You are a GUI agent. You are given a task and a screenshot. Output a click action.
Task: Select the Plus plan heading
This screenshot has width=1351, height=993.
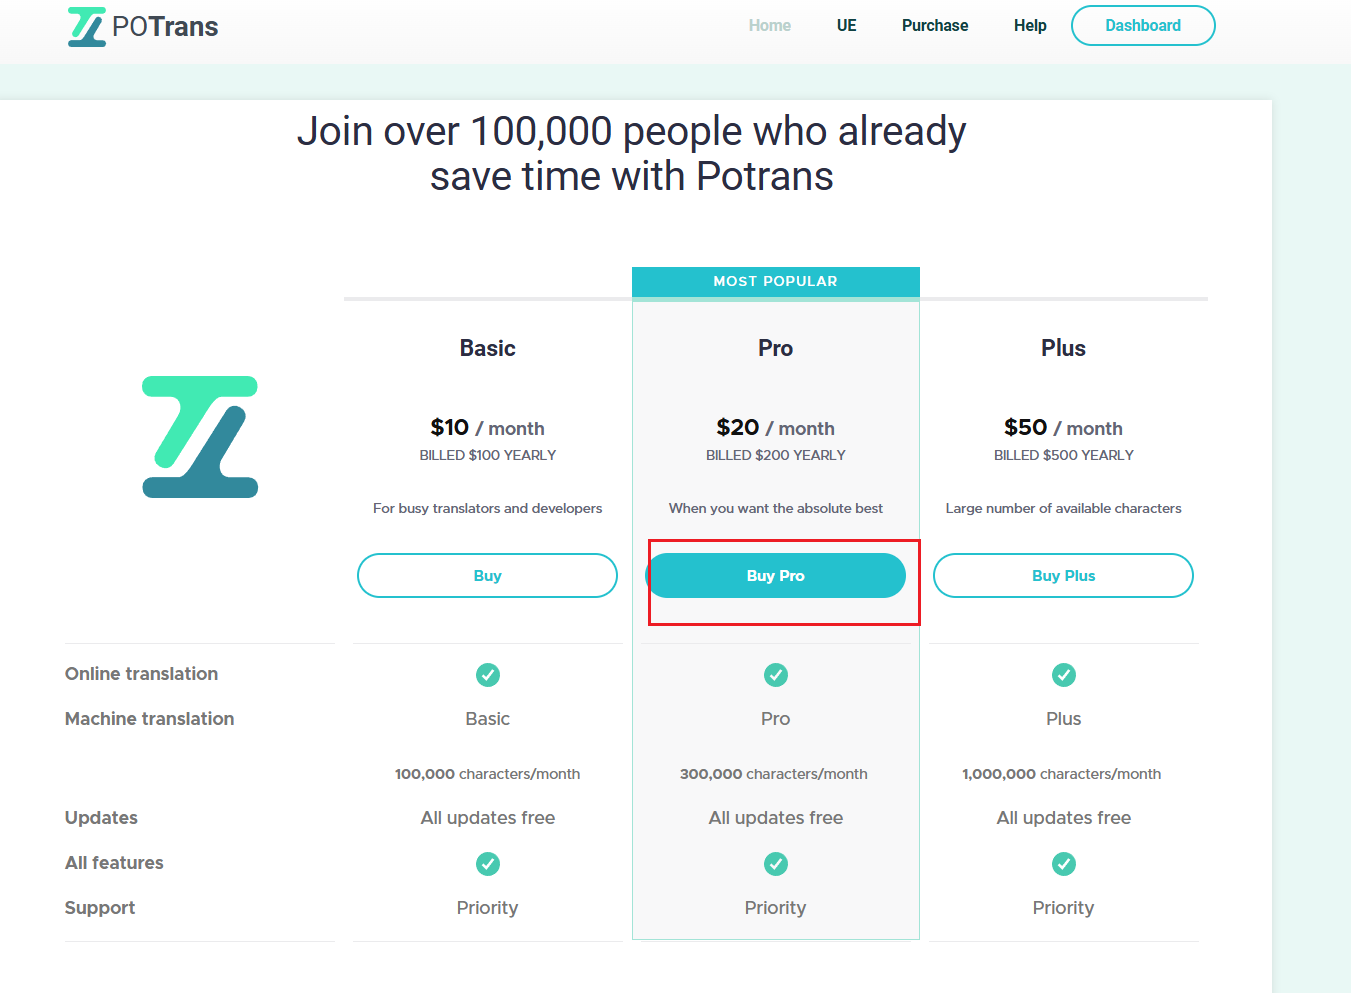[x=1063, y=348]
